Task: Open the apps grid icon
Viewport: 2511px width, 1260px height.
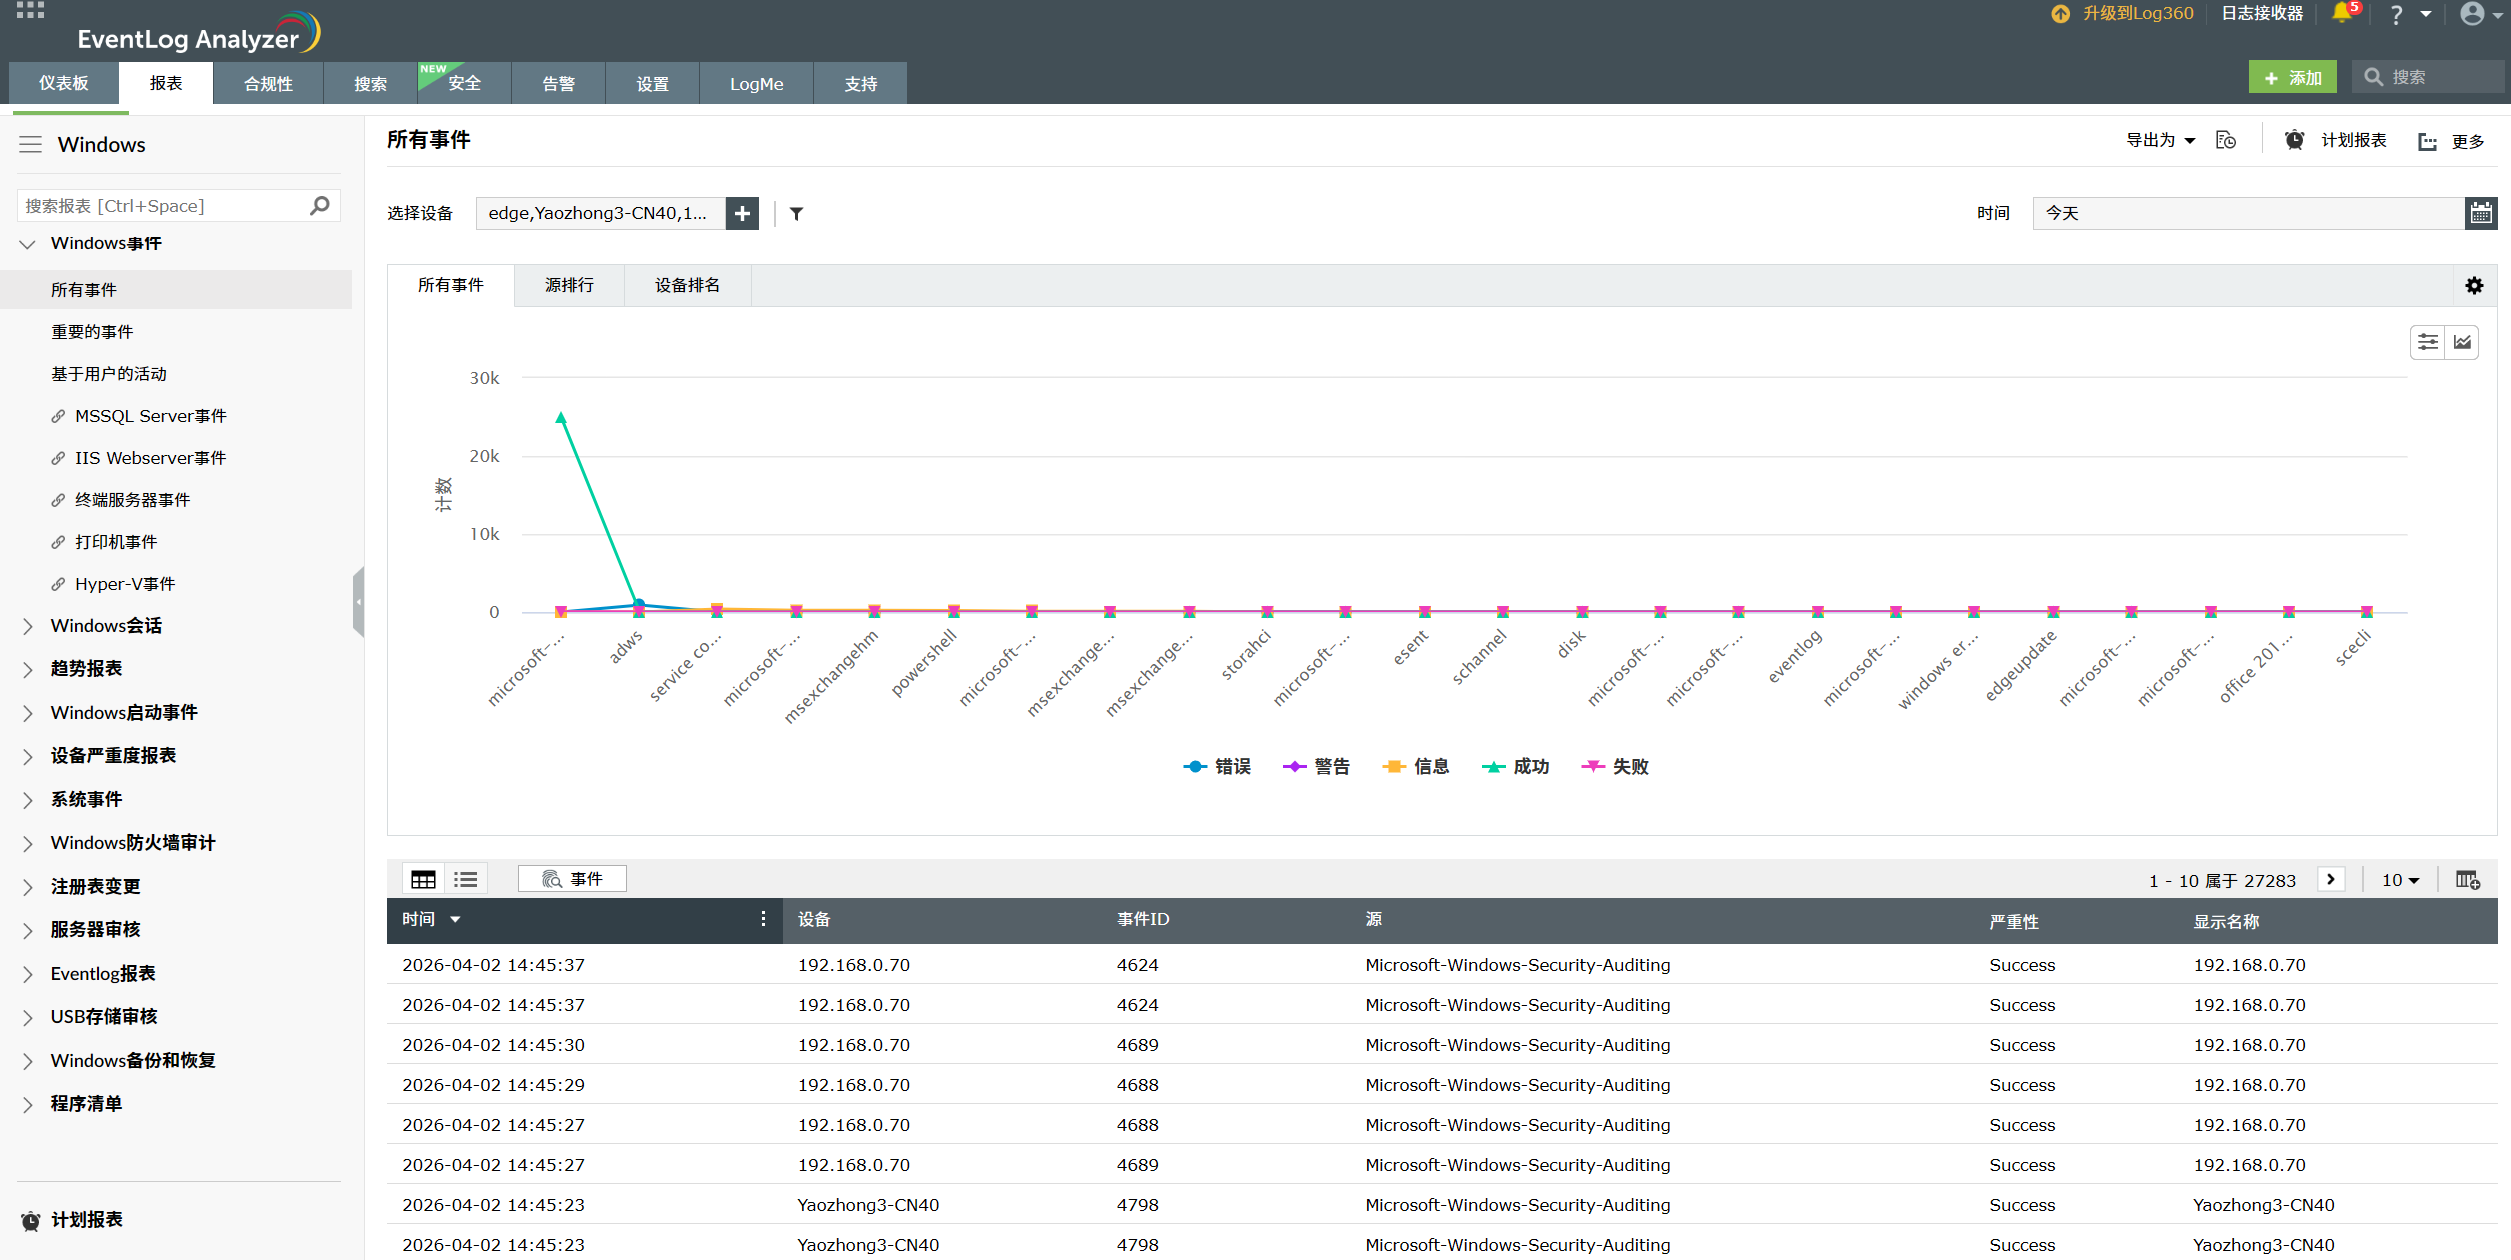Action: pyautogui.click(x=30, y=10)
